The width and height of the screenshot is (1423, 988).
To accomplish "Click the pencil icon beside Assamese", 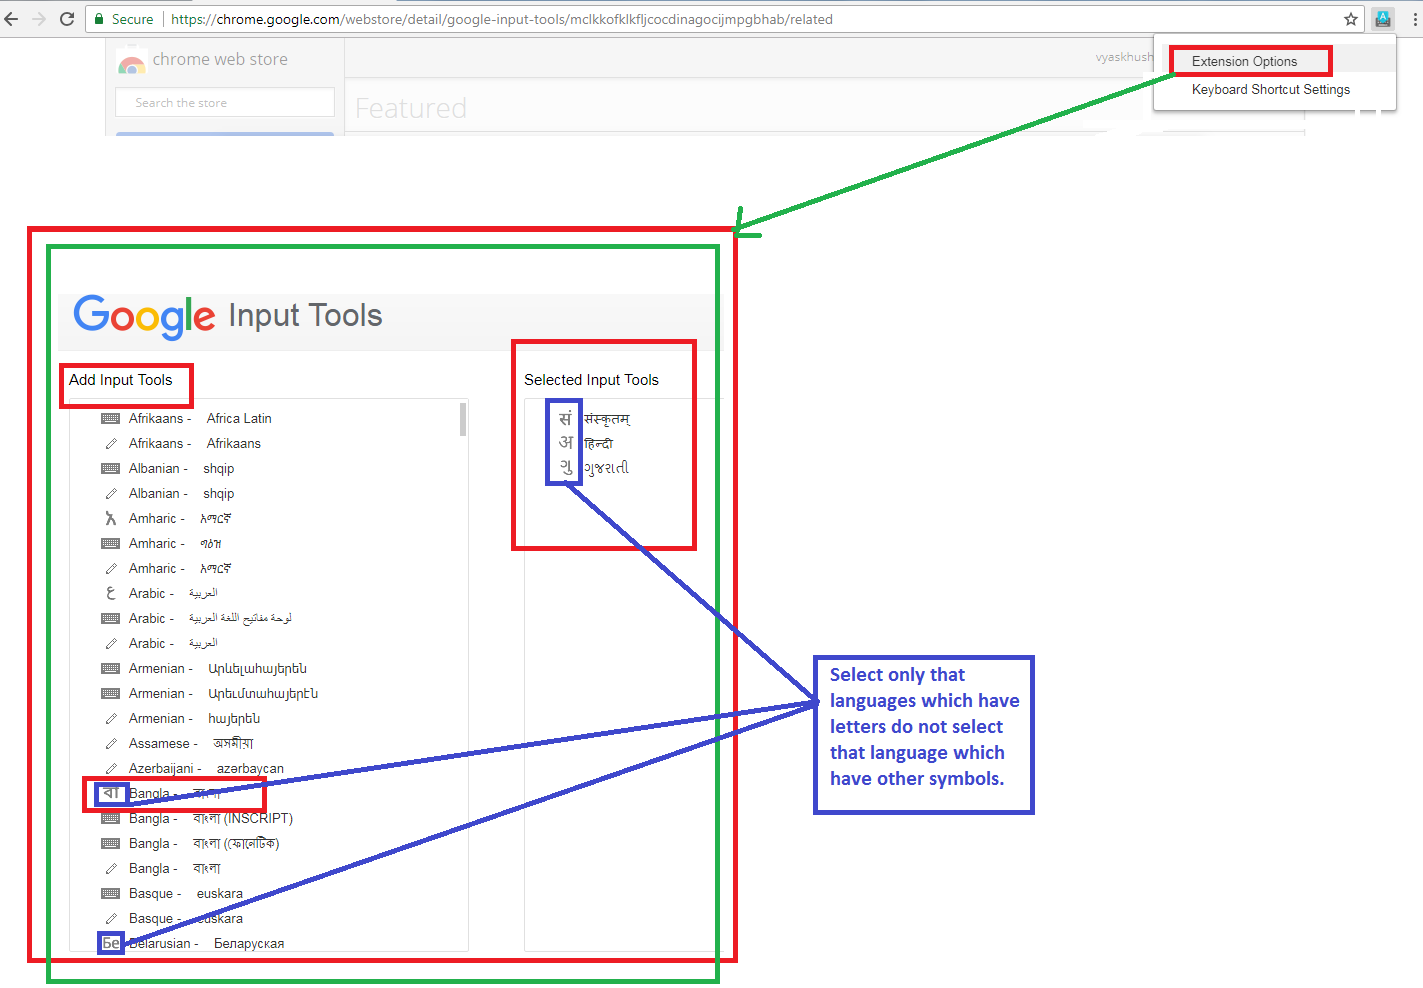I will click(111, 744).
